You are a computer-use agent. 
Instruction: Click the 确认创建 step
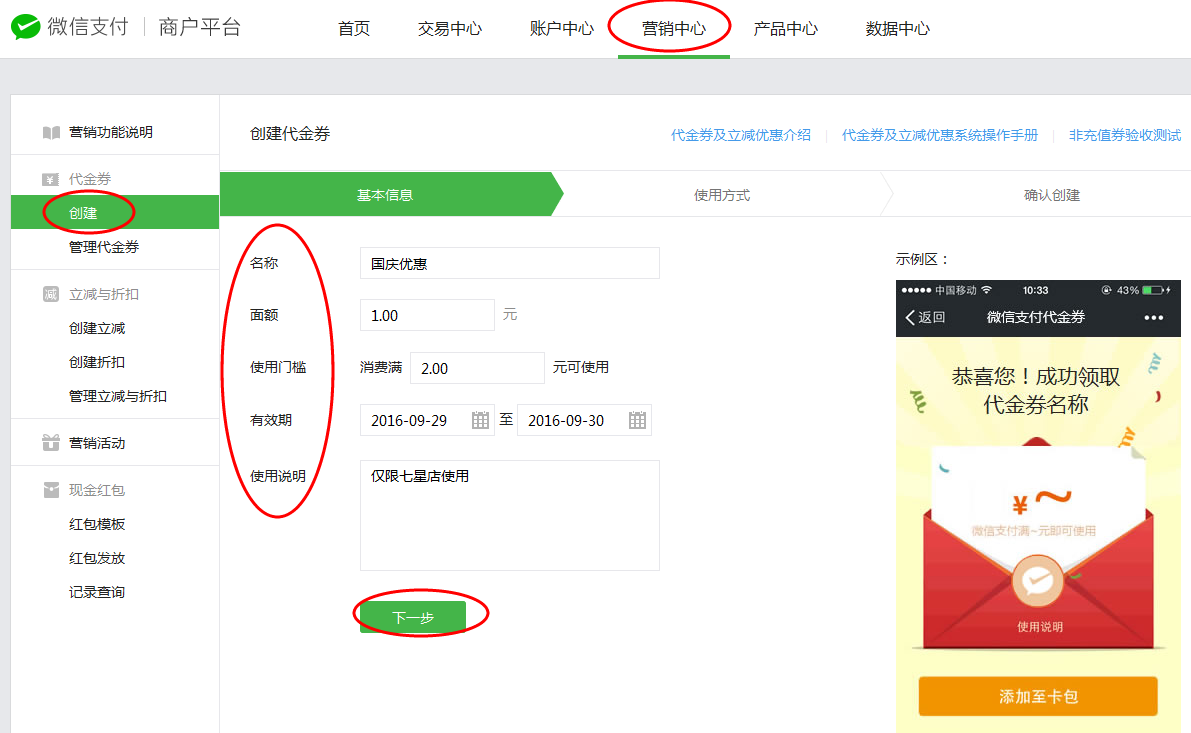[x=1051, y=195]
